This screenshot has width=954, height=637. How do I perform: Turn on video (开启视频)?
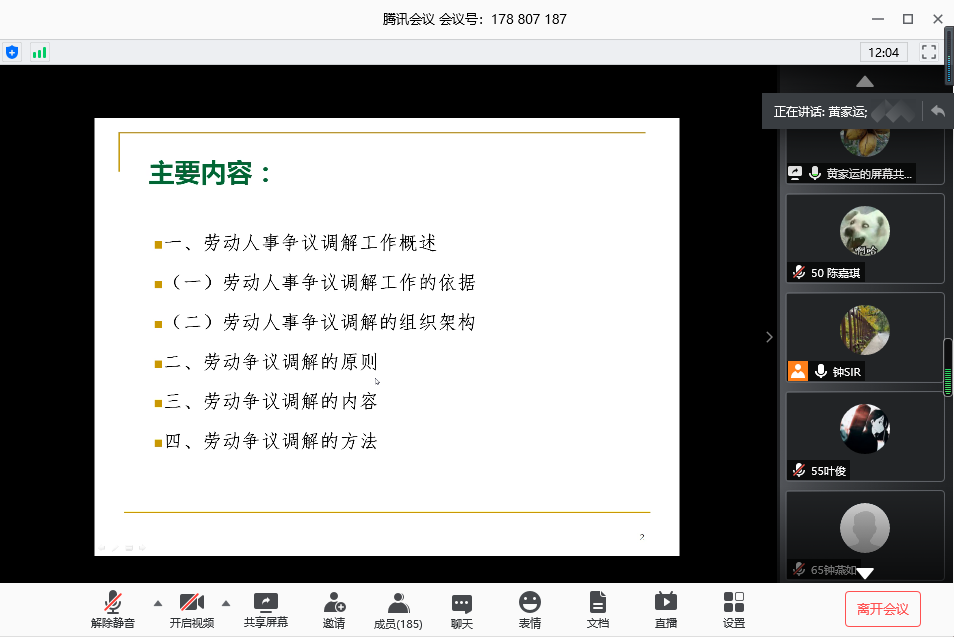point(191,609)
